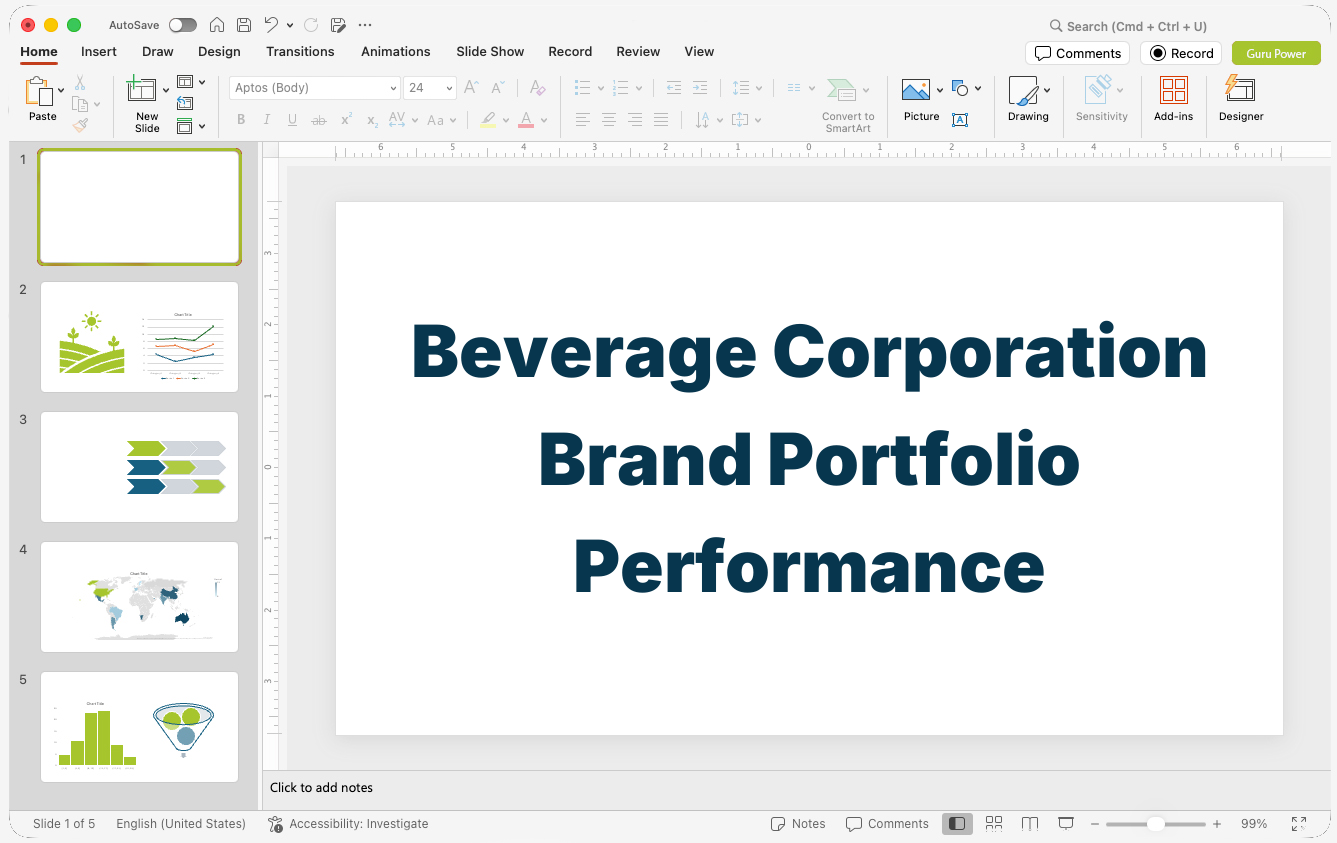Open the Animations tab
This screenshot has width=1337, height=843.
(396, 52)
